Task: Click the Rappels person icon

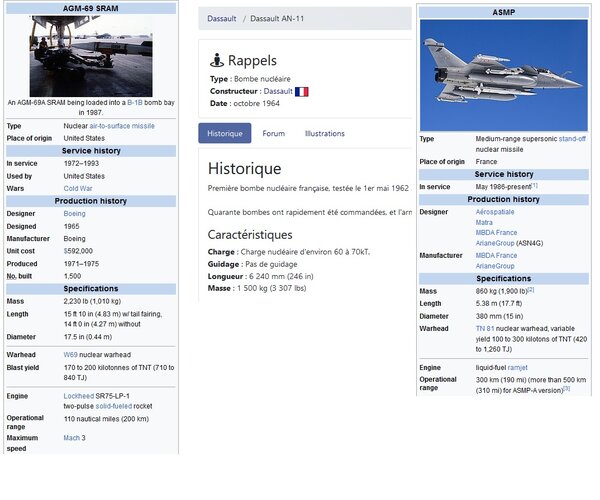Action: [x=217, y=60]
